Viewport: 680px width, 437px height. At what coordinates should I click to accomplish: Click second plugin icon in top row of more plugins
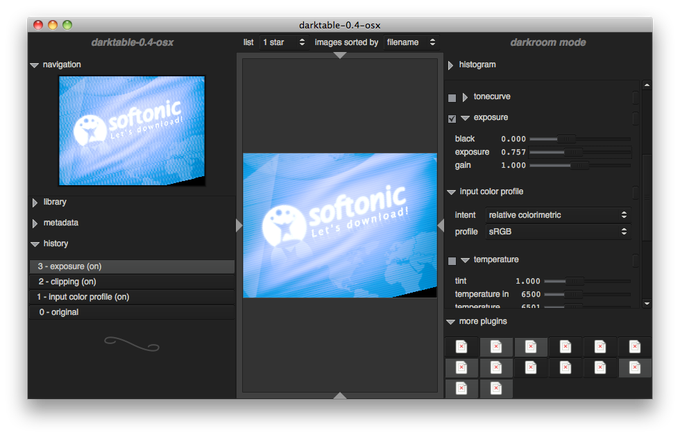point(496,346)
